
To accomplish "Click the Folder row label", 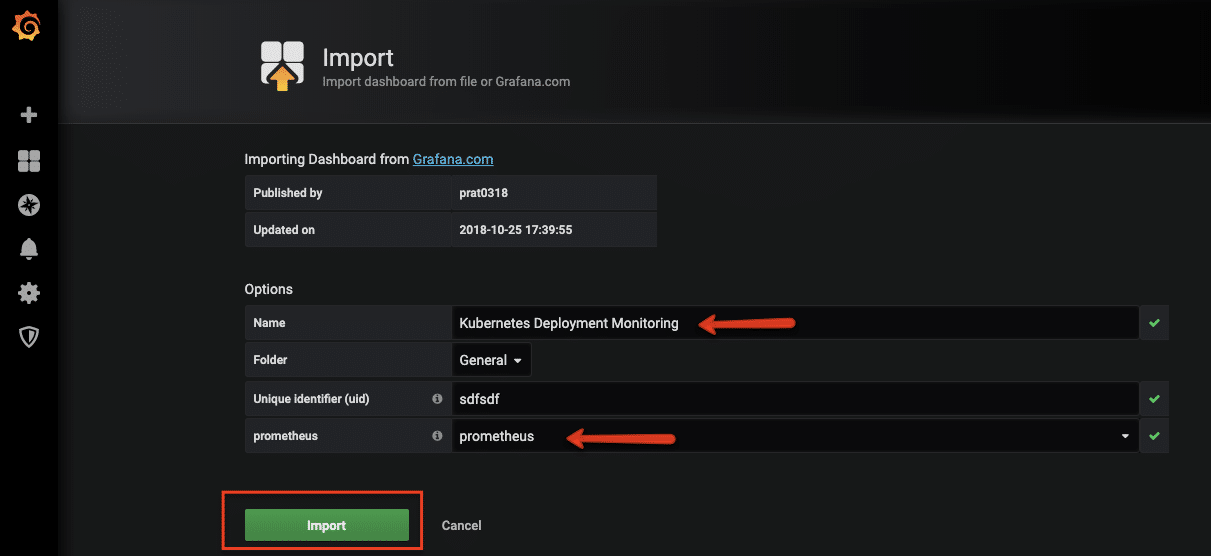I will point(270,360).
